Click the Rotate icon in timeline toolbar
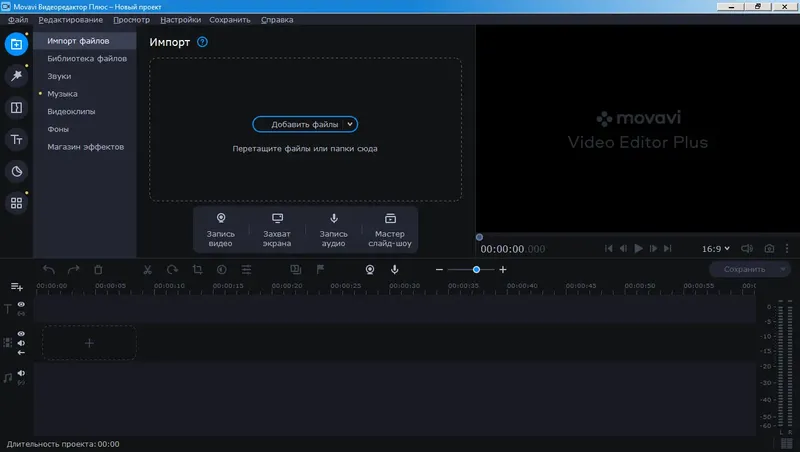800x452 pixels. (x=172, y=269)
